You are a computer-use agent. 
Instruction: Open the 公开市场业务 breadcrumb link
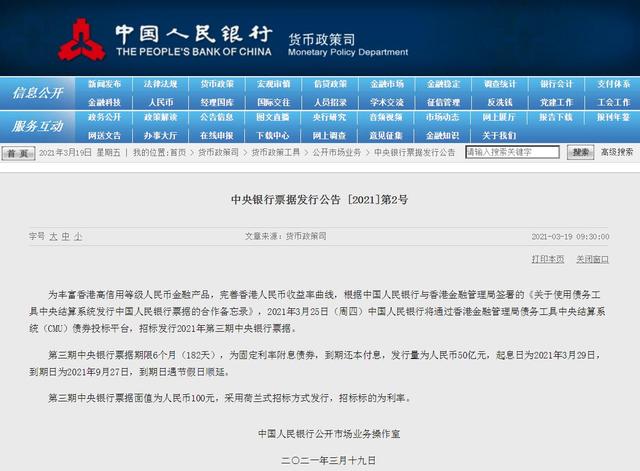(336, 153)
